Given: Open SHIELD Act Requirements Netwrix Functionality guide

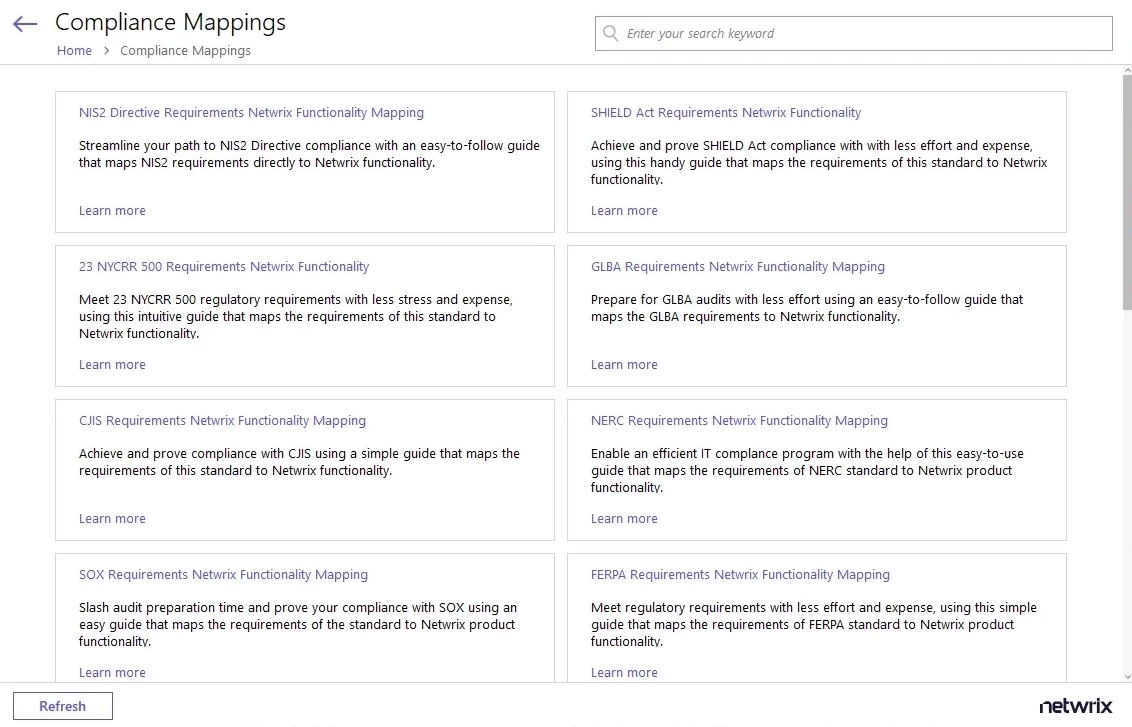Looking at the screenshot, I should pos(725,112).
